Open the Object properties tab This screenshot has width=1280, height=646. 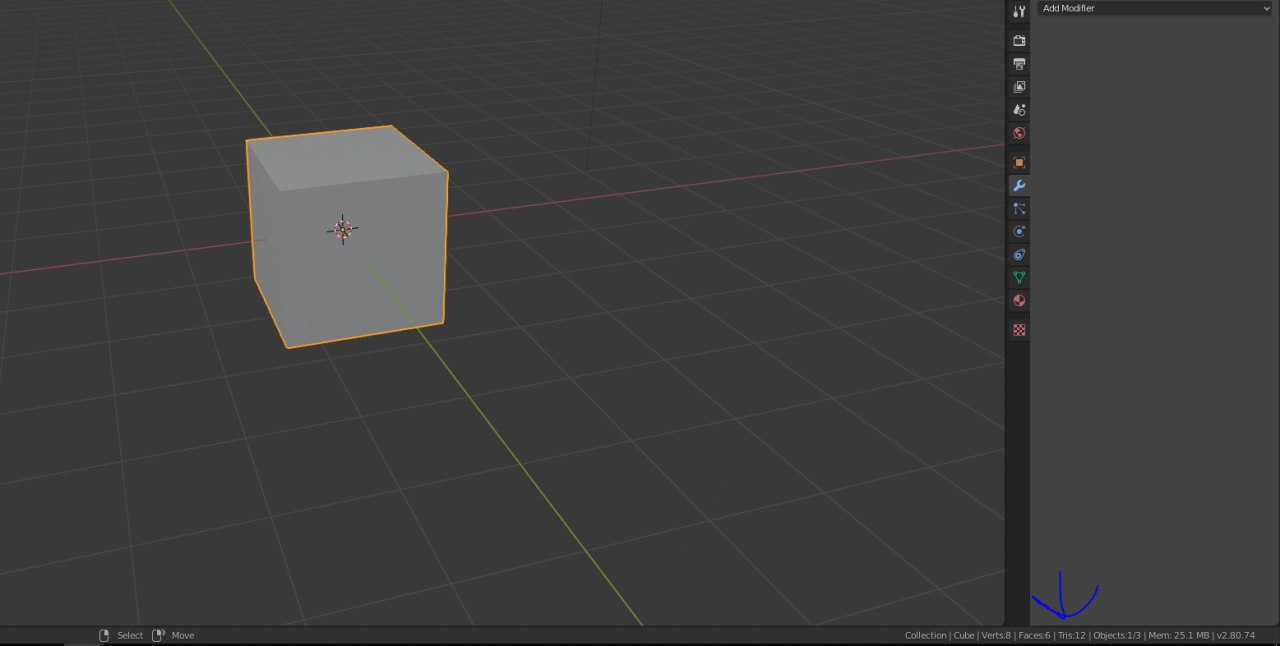[x=1019, y=162]
